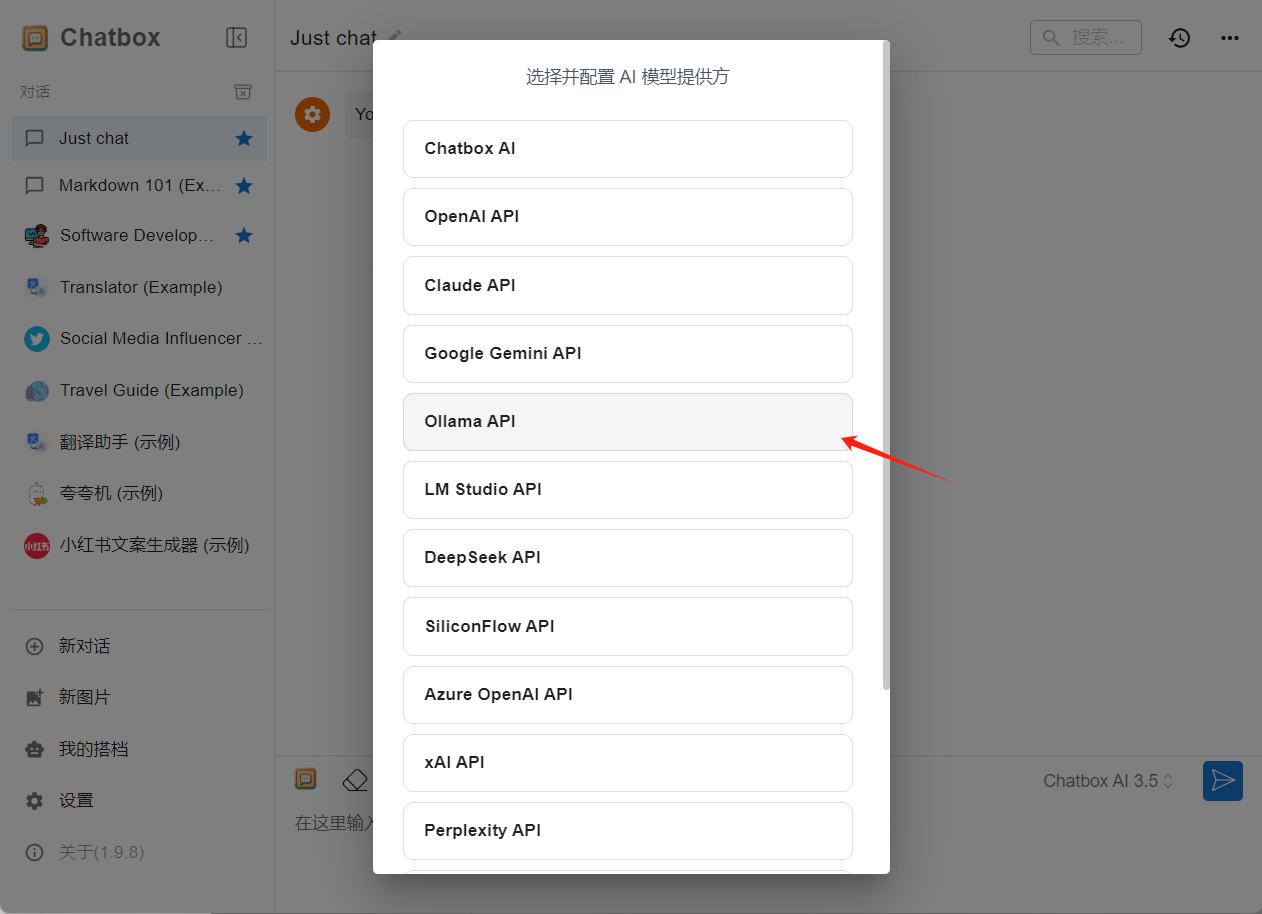1262x914 pixels.
Task: Click the eraser icon in the input toolbar
Action: pyautogui.click(x=355, y=780)
